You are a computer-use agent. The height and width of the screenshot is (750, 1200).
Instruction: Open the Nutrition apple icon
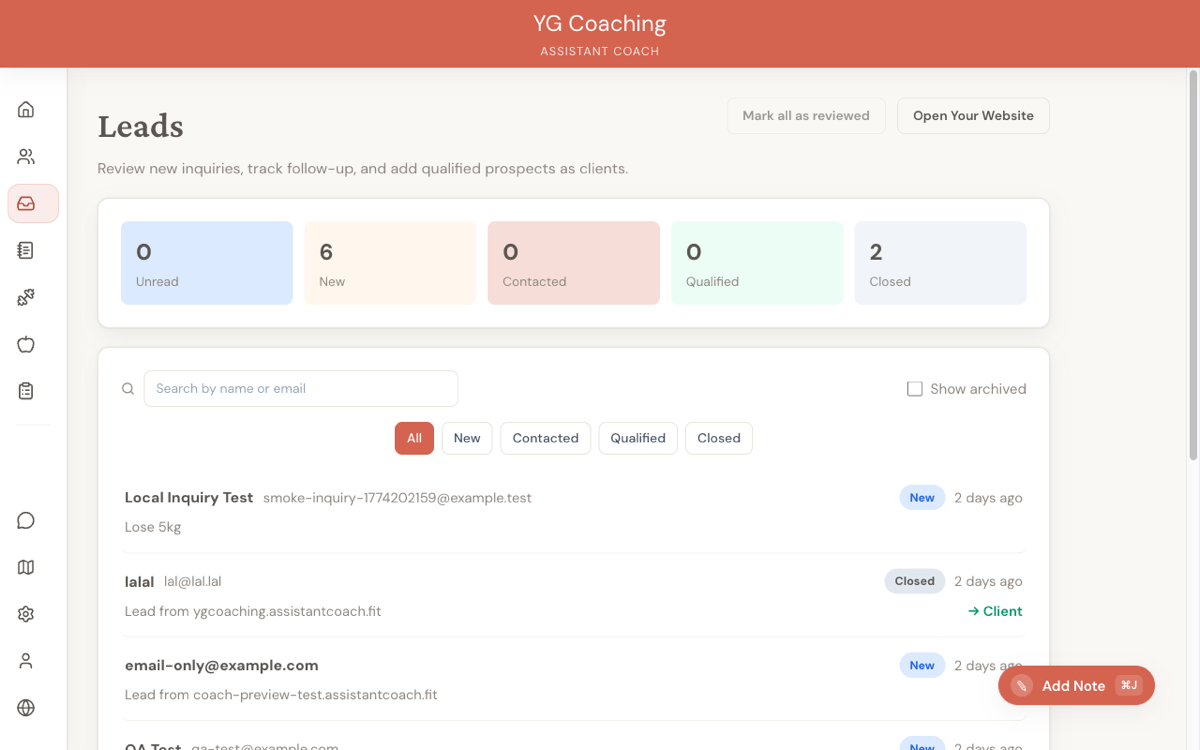point(25,344)
